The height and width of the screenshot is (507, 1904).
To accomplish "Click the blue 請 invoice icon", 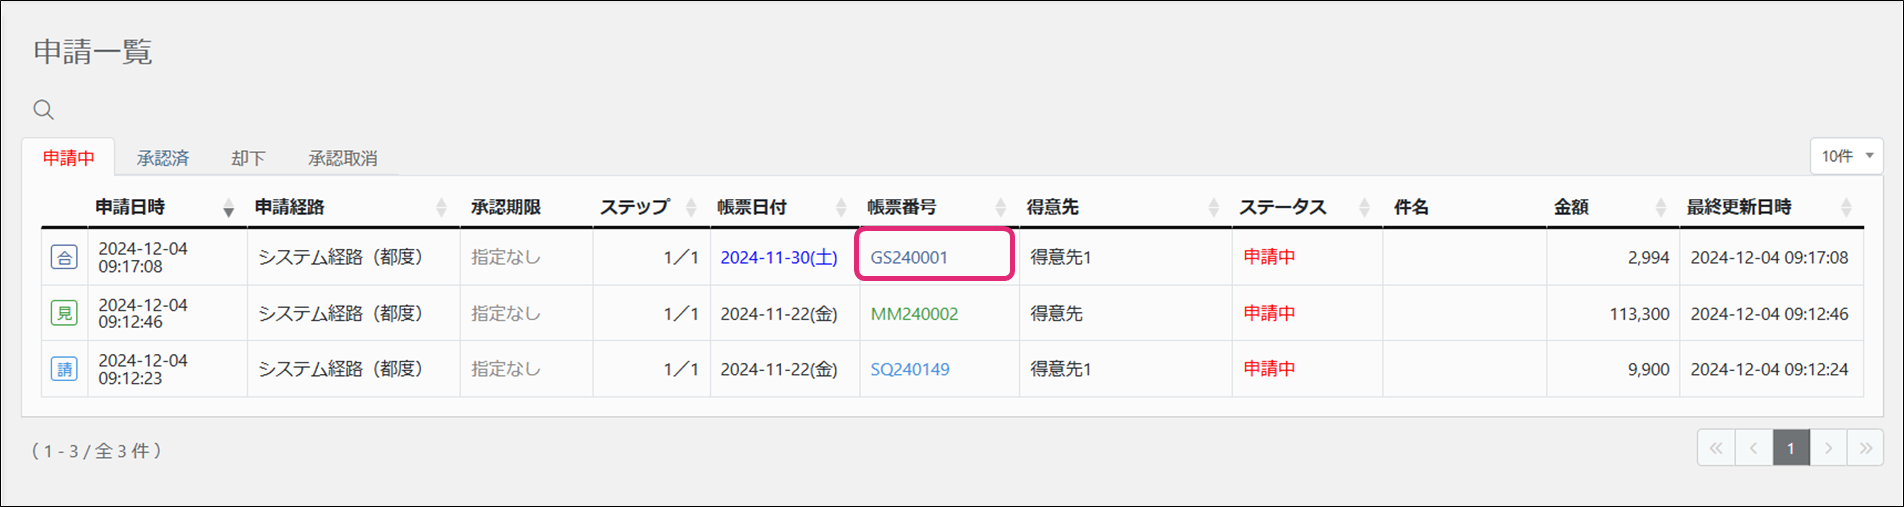I will [64, 369].
